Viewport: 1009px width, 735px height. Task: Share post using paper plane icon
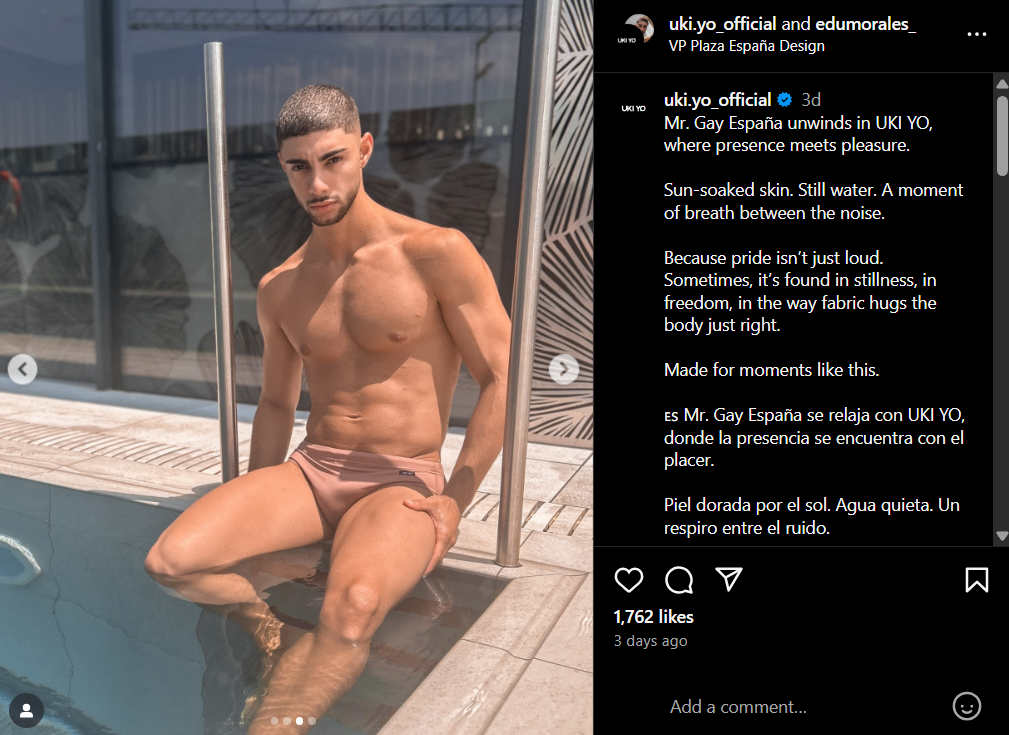click(x=729, y=579)
